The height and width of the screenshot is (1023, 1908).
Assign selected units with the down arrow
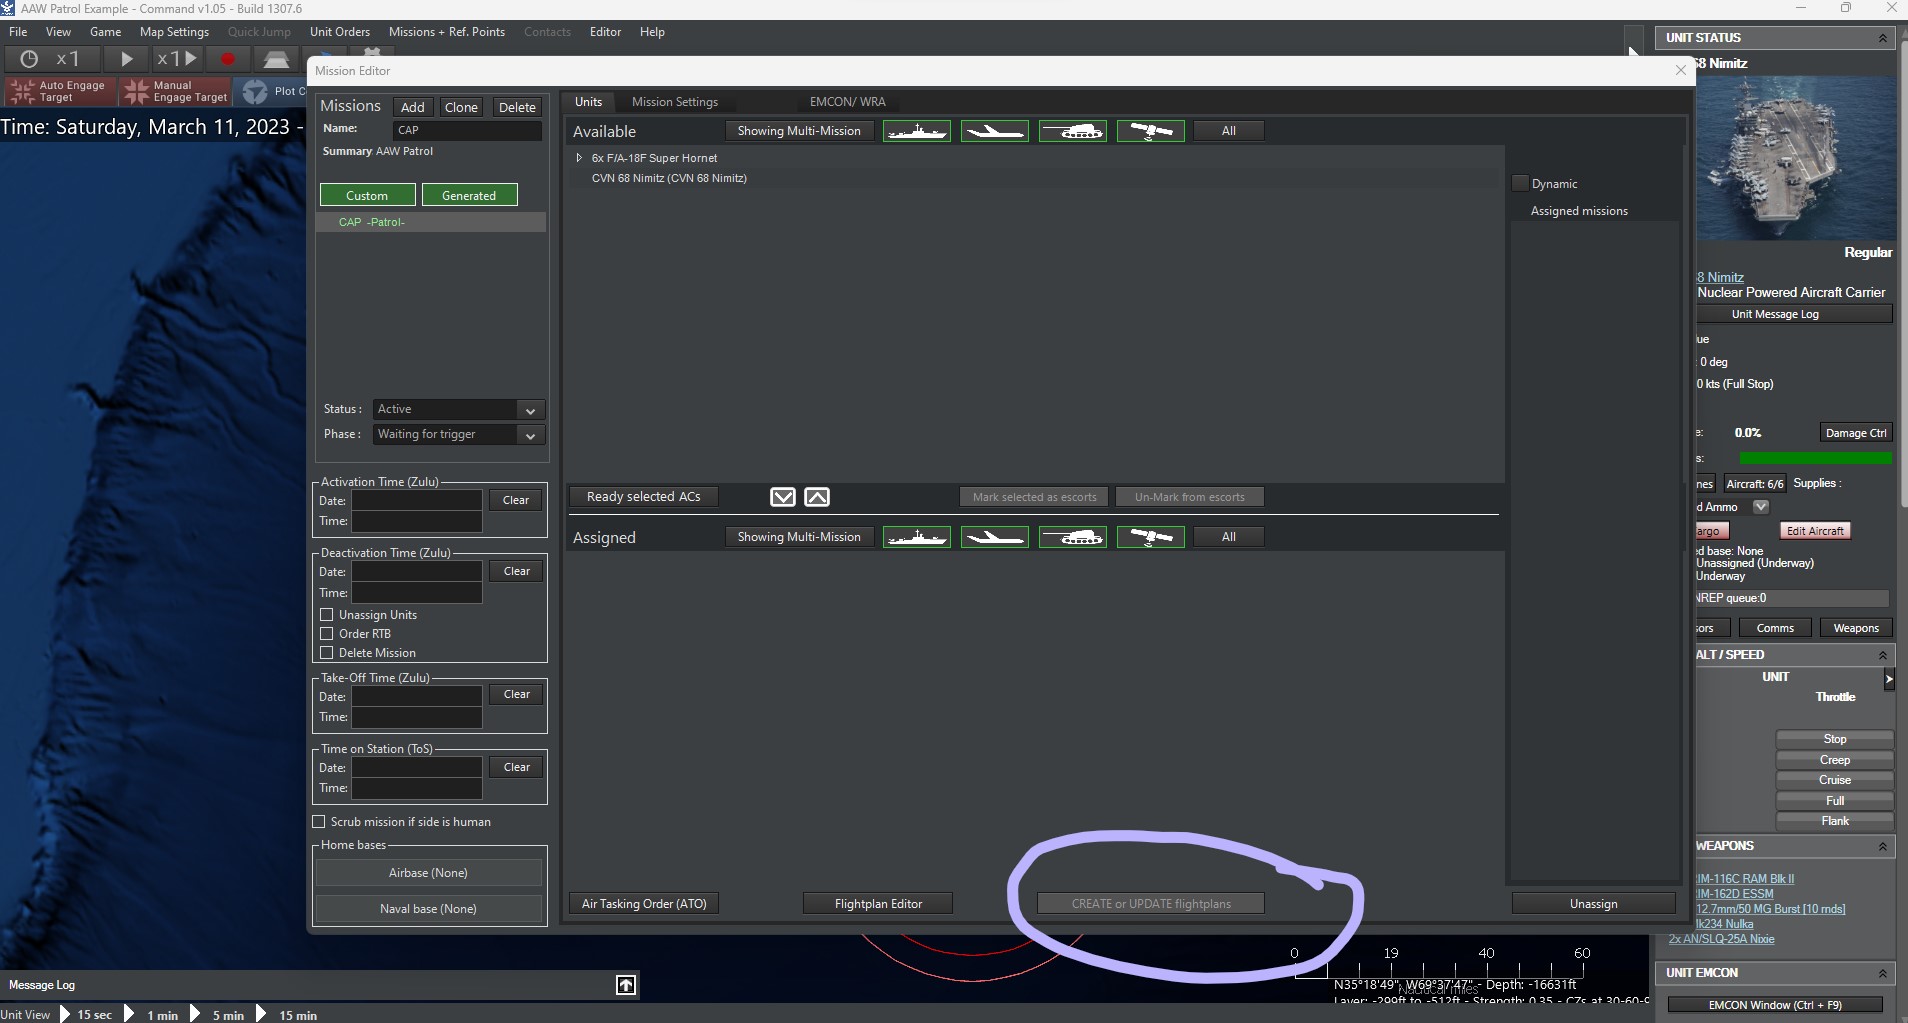pyautogui.click(x=783, y=497)
